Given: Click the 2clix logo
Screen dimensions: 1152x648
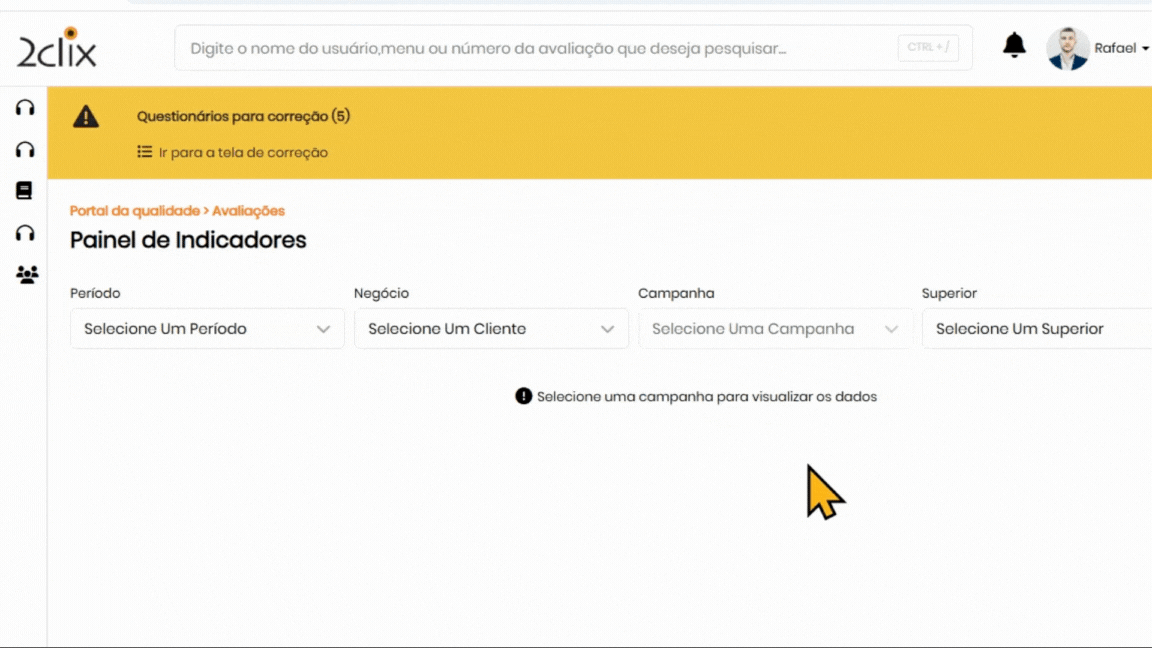Looking at the screenshot, I should [x=57, y=47].
